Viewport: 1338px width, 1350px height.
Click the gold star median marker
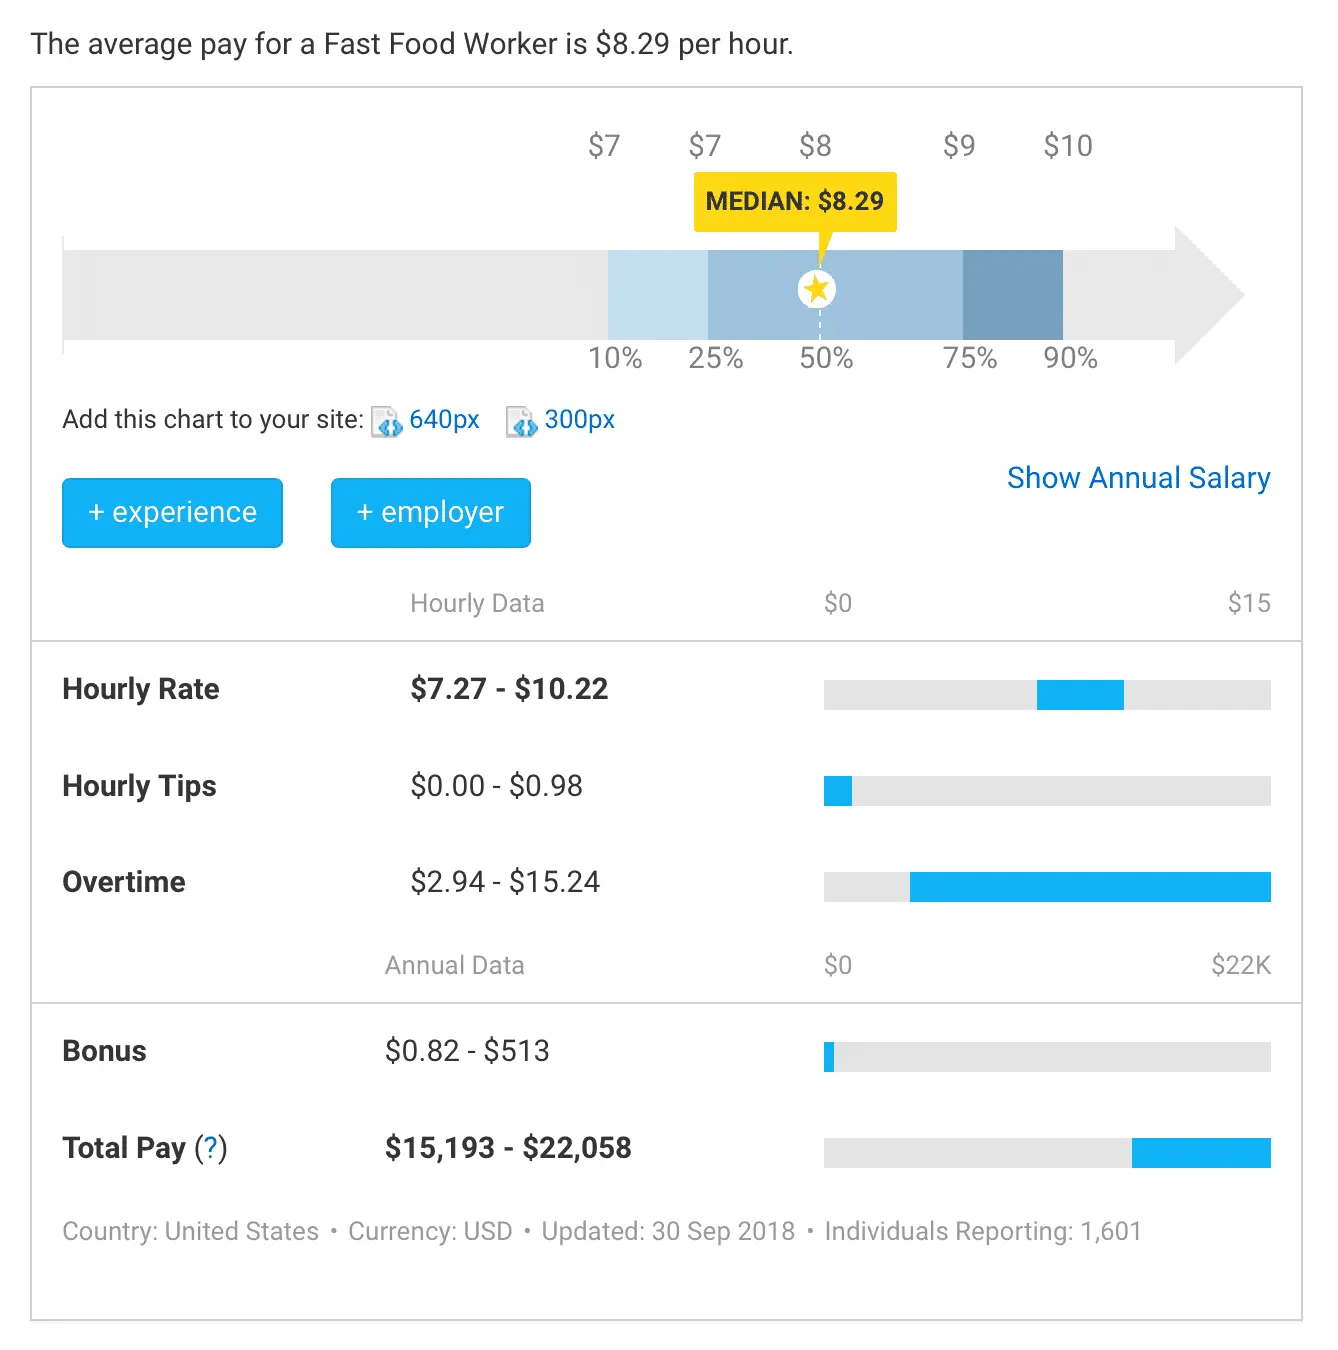click(817, 290)
